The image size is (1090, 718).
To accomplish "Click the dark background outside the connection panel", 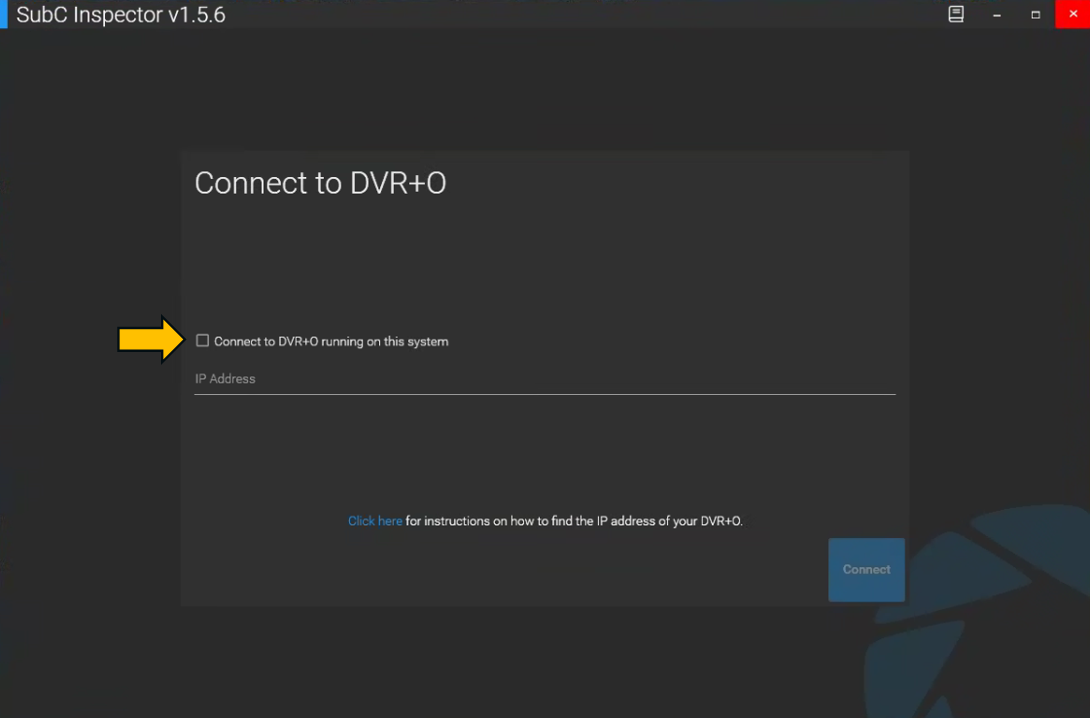I will [90, 500].
